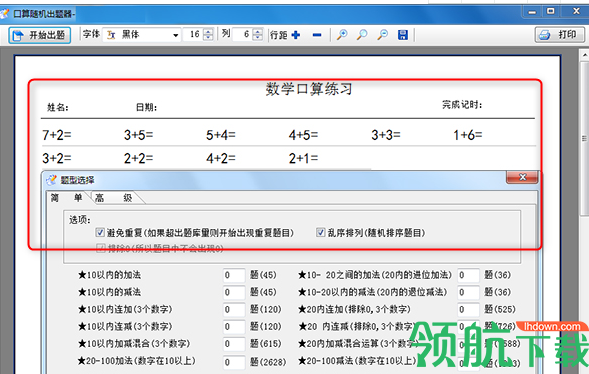Switch to the 高级 tab
The width and height of the screenshot is (589, 374).
click(x=113, y=198)
